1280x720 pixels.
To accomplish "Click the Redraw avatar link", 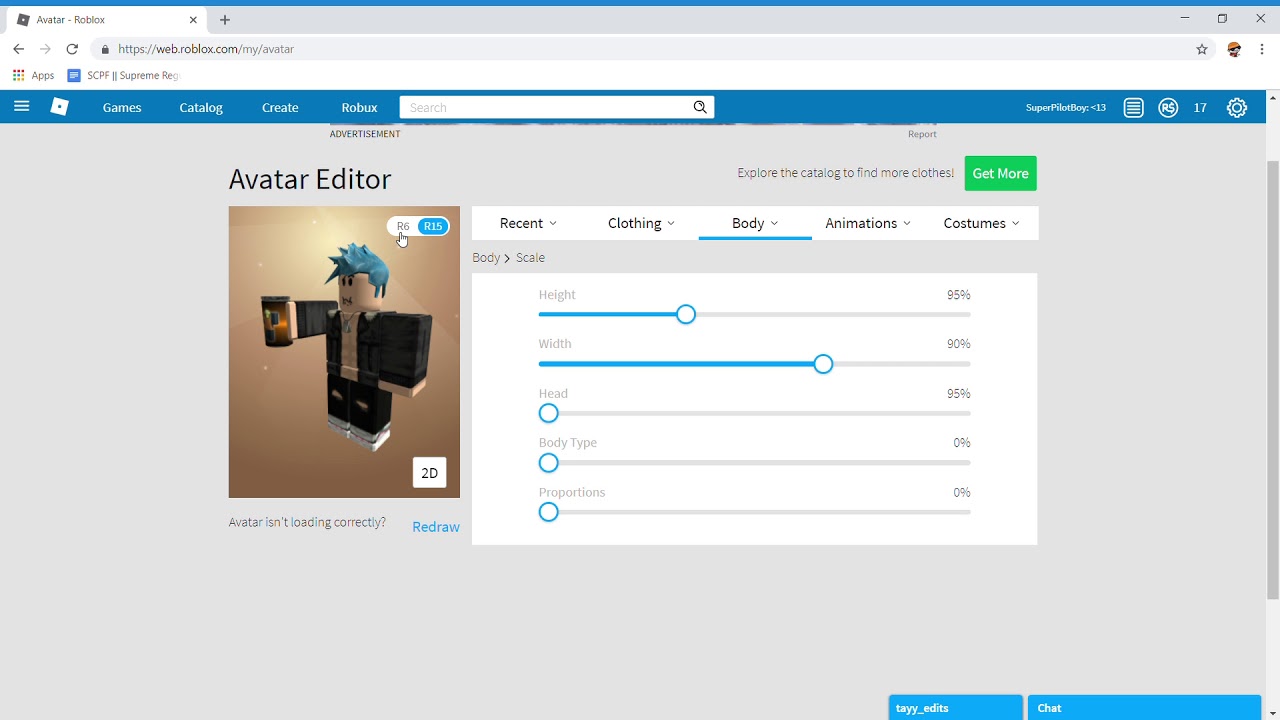I will coord(436,527).
